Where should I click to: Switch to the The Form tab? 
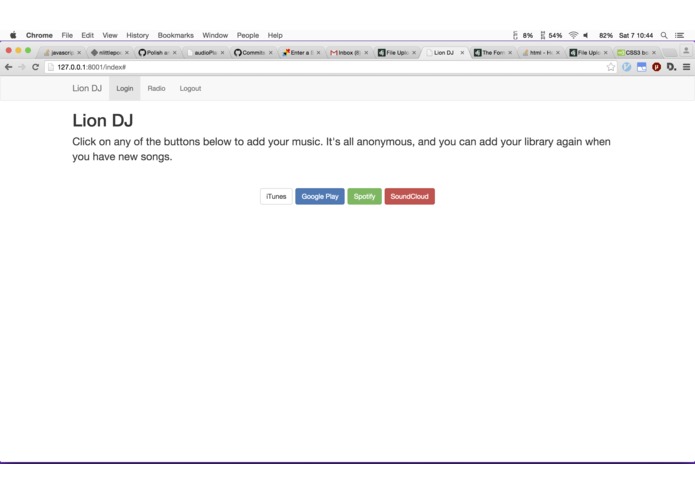[x=491, y=52]
